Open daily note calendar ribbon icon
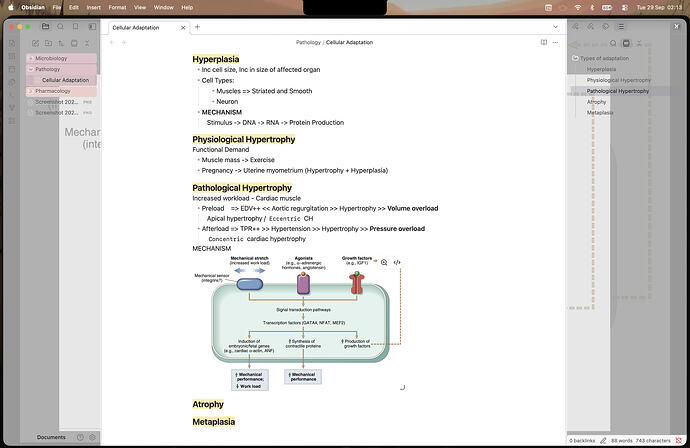The image size is (690, 448). [x=12, y=69]
